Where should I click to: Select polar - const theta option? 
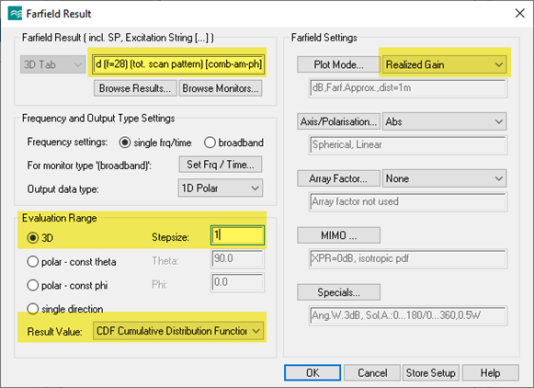point(33,262)
